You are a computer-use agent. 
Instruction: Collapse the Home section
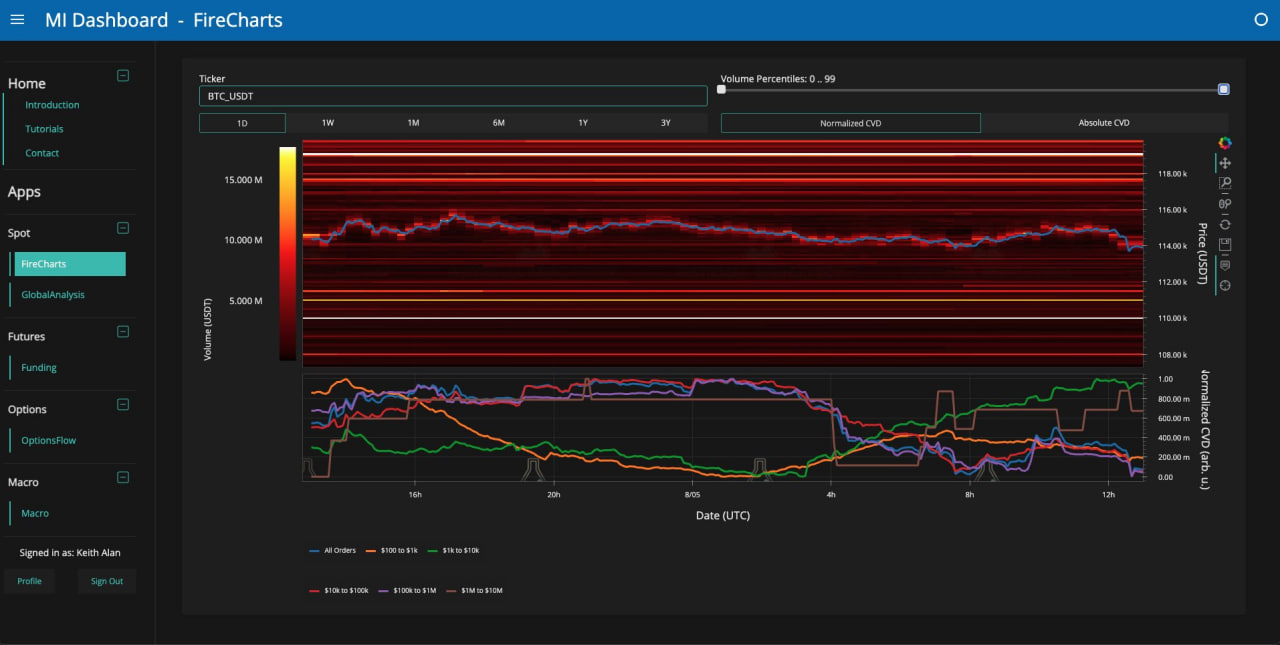(x=123, y=75)
